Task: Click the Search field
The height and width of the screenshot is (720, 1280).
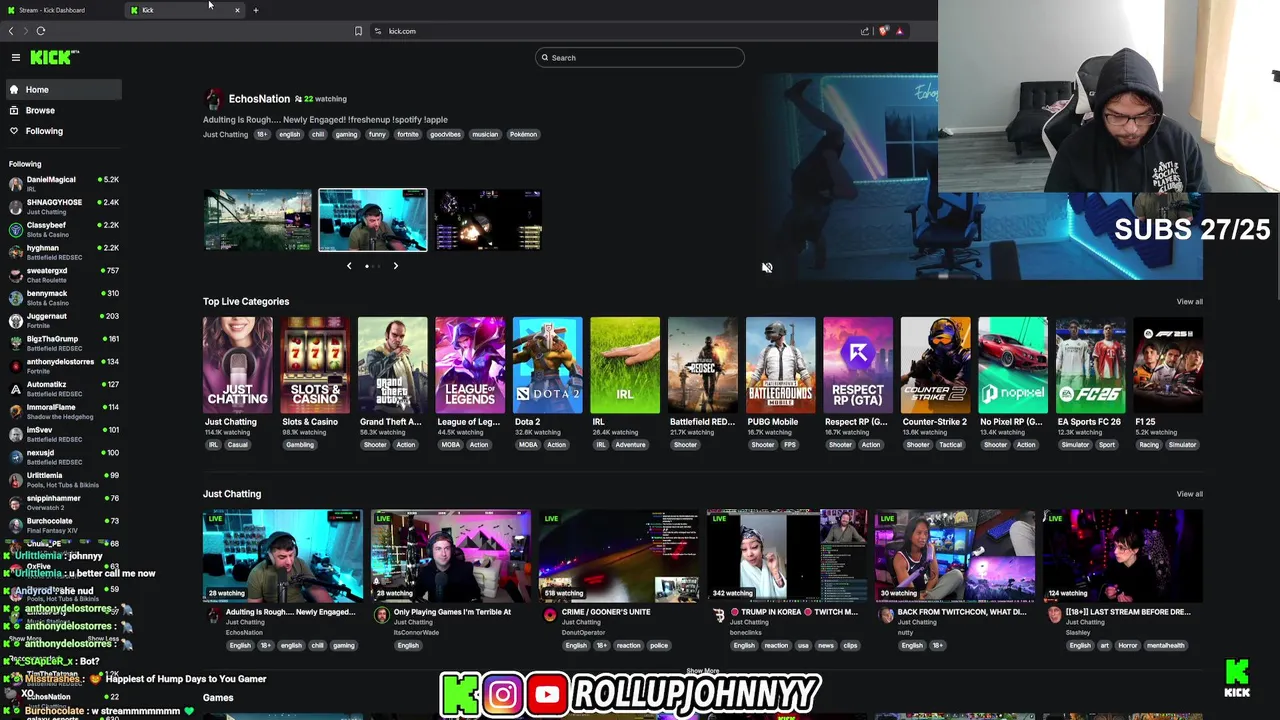Action: 640,58
